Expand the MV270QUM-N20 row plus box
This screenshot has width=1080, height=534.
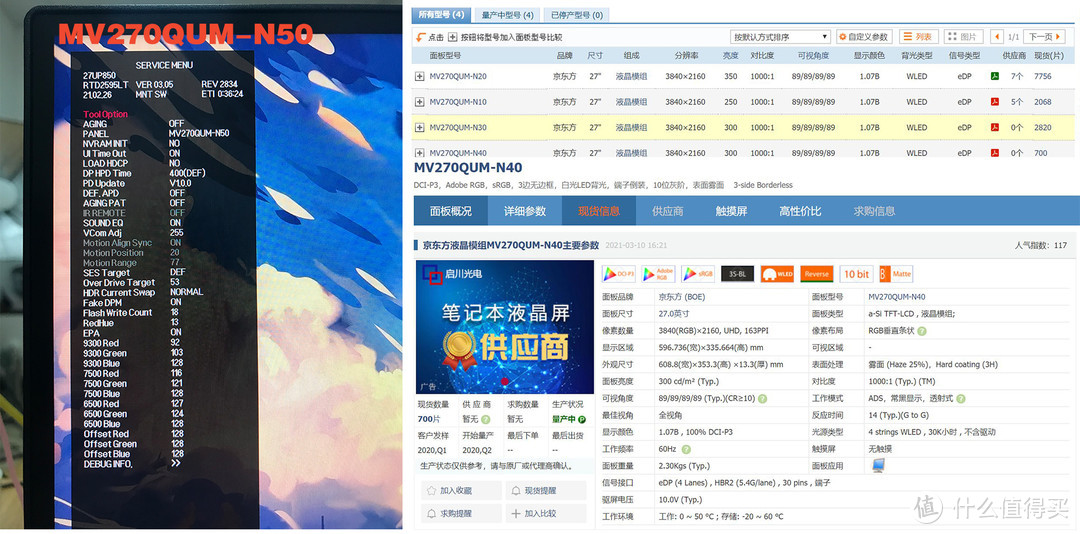pyautogui.click(x=419, y=76)
